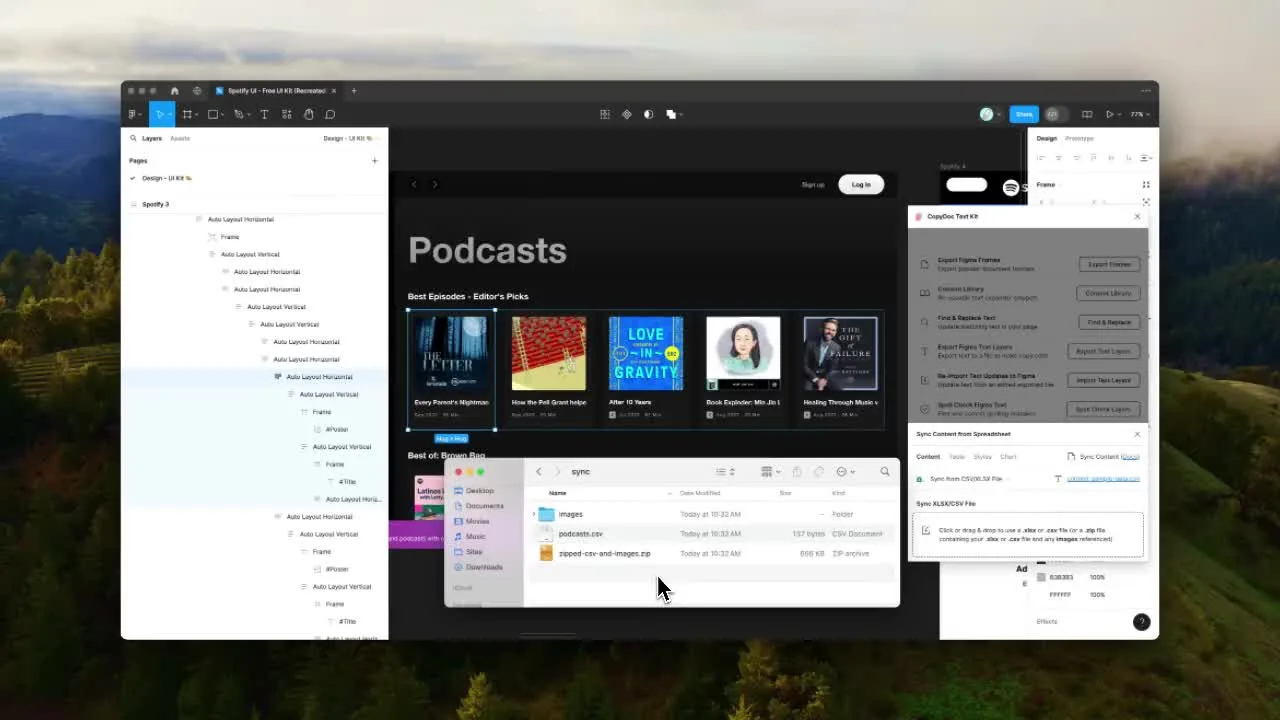Add a new page with plus icon
This screenshot has width=1280, height=720.
375,161
